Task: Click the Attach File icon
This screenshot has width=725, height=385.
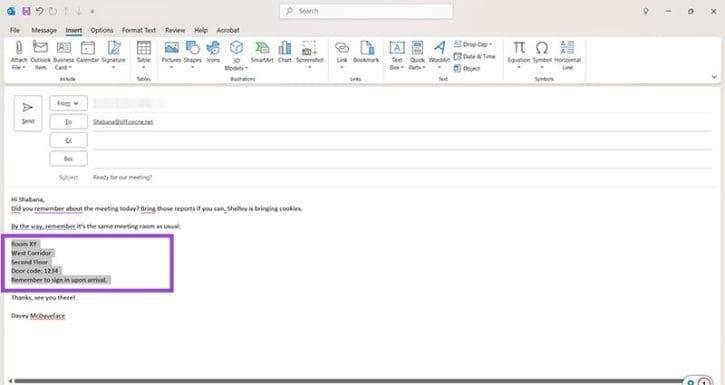Action: click(18, 55)
